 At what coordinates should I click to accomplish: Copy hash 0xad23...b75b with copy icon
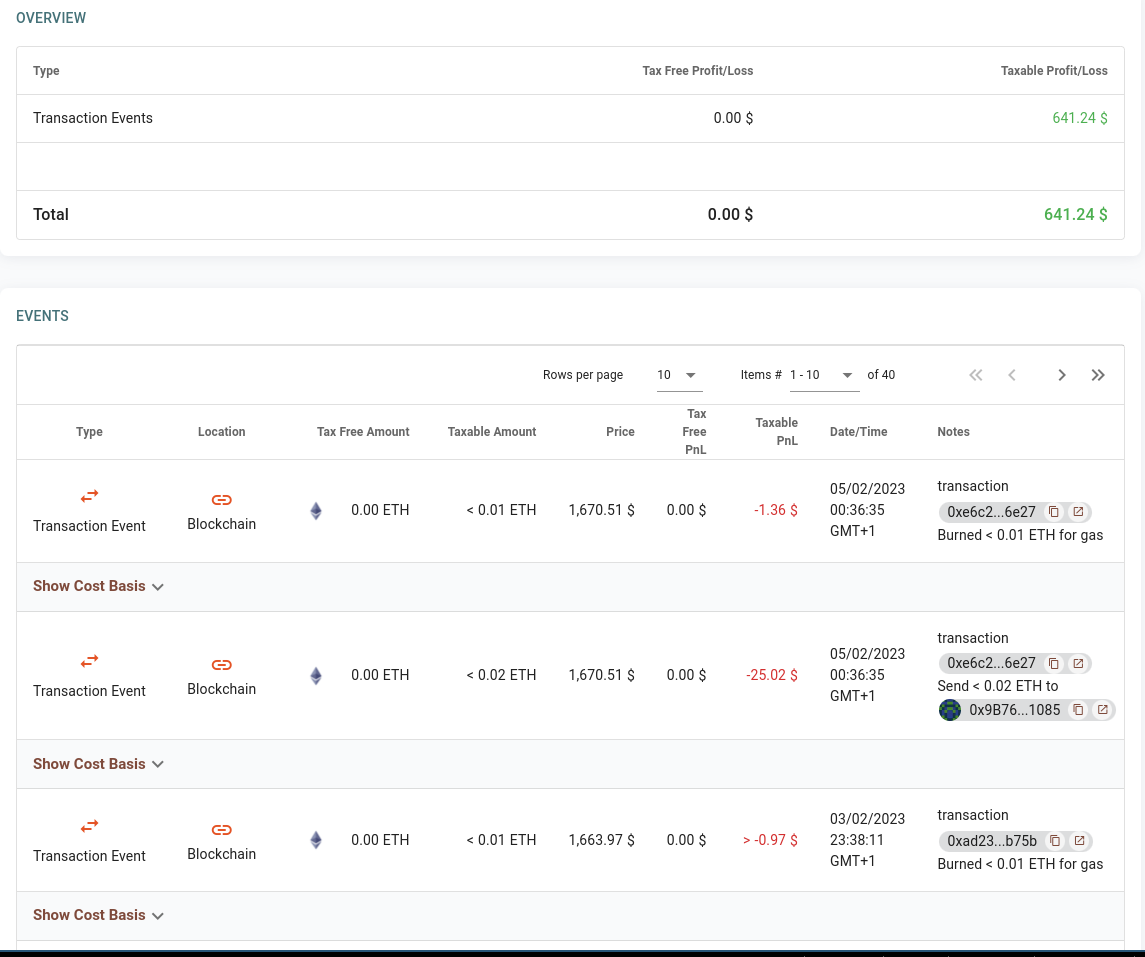[x=1055, y=841]
